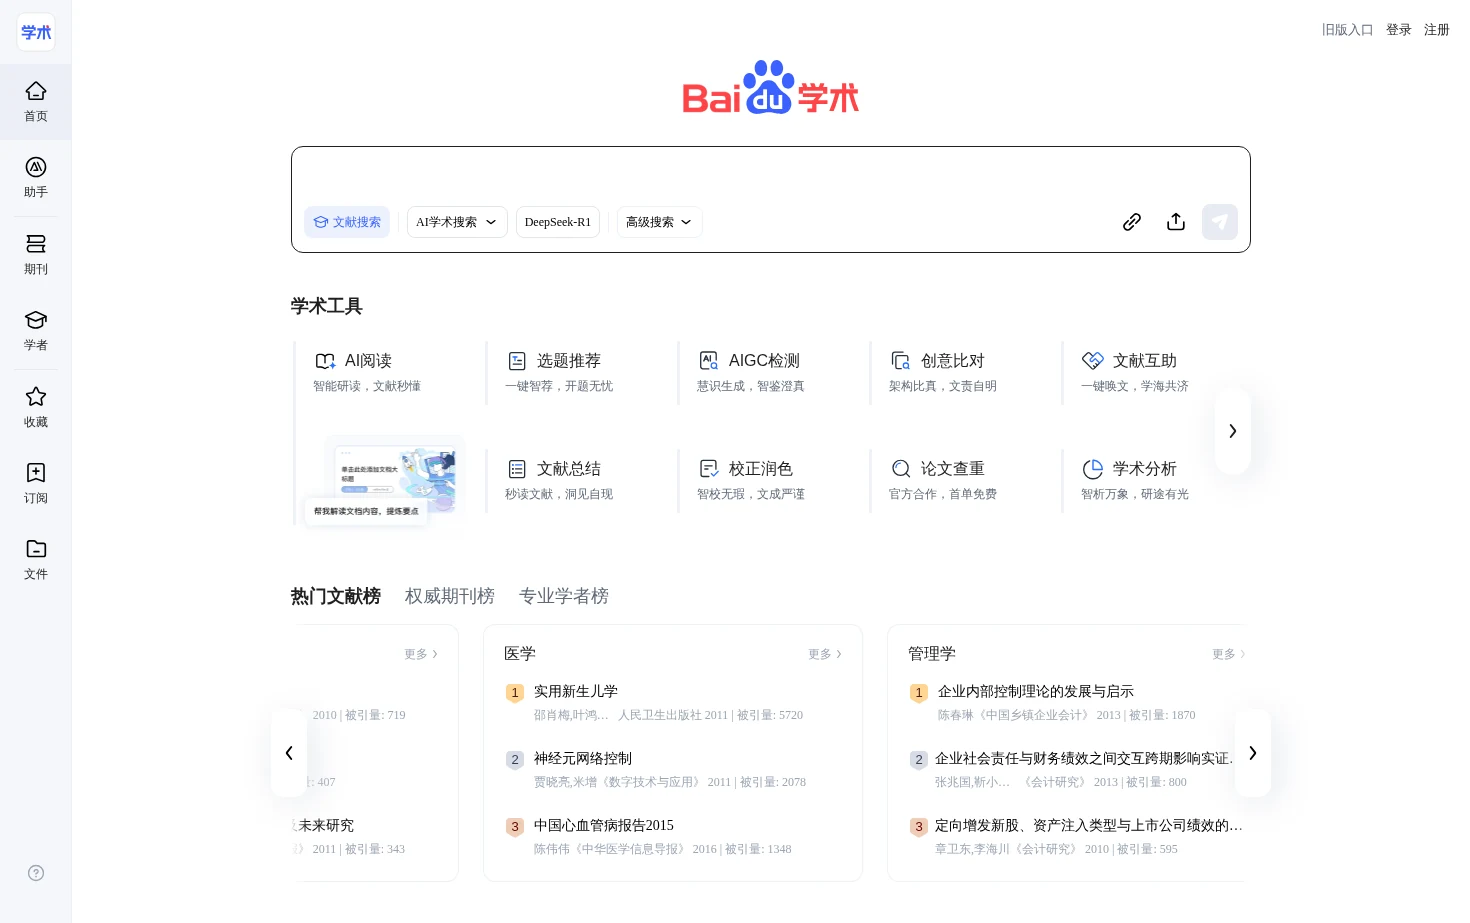Viewport: 1470px width, 923px height.
Task: Open the 助手 assistant sidebar icon
Action: [36, 178]
